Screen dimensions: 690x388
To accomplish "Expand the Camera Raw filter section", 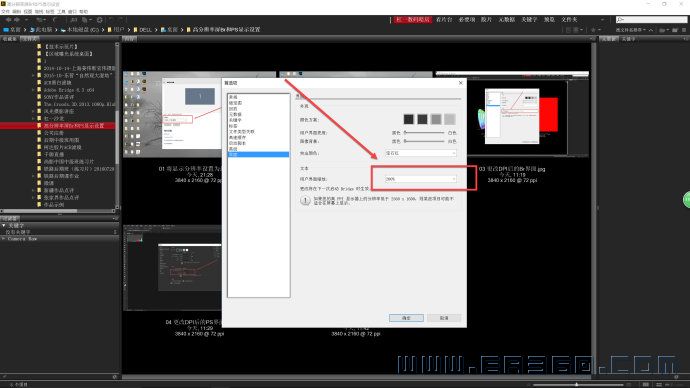I will (x=4, y=239).
